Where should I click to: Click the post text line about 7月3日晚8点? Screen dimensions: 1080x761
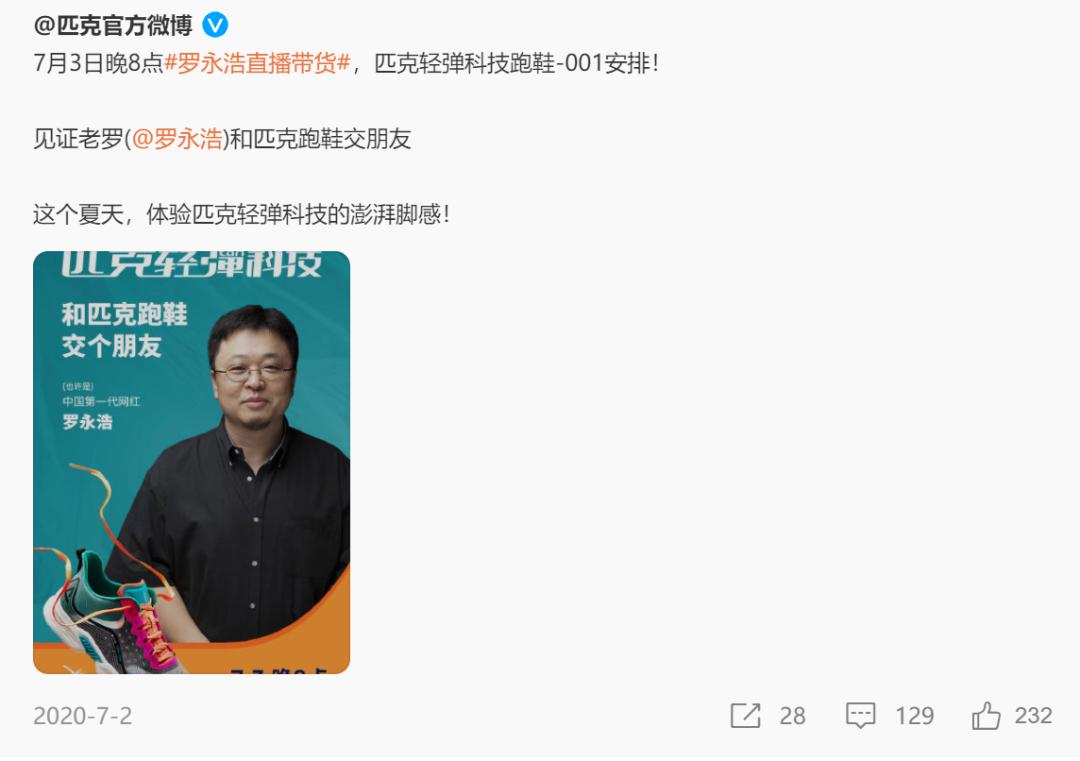346,63
